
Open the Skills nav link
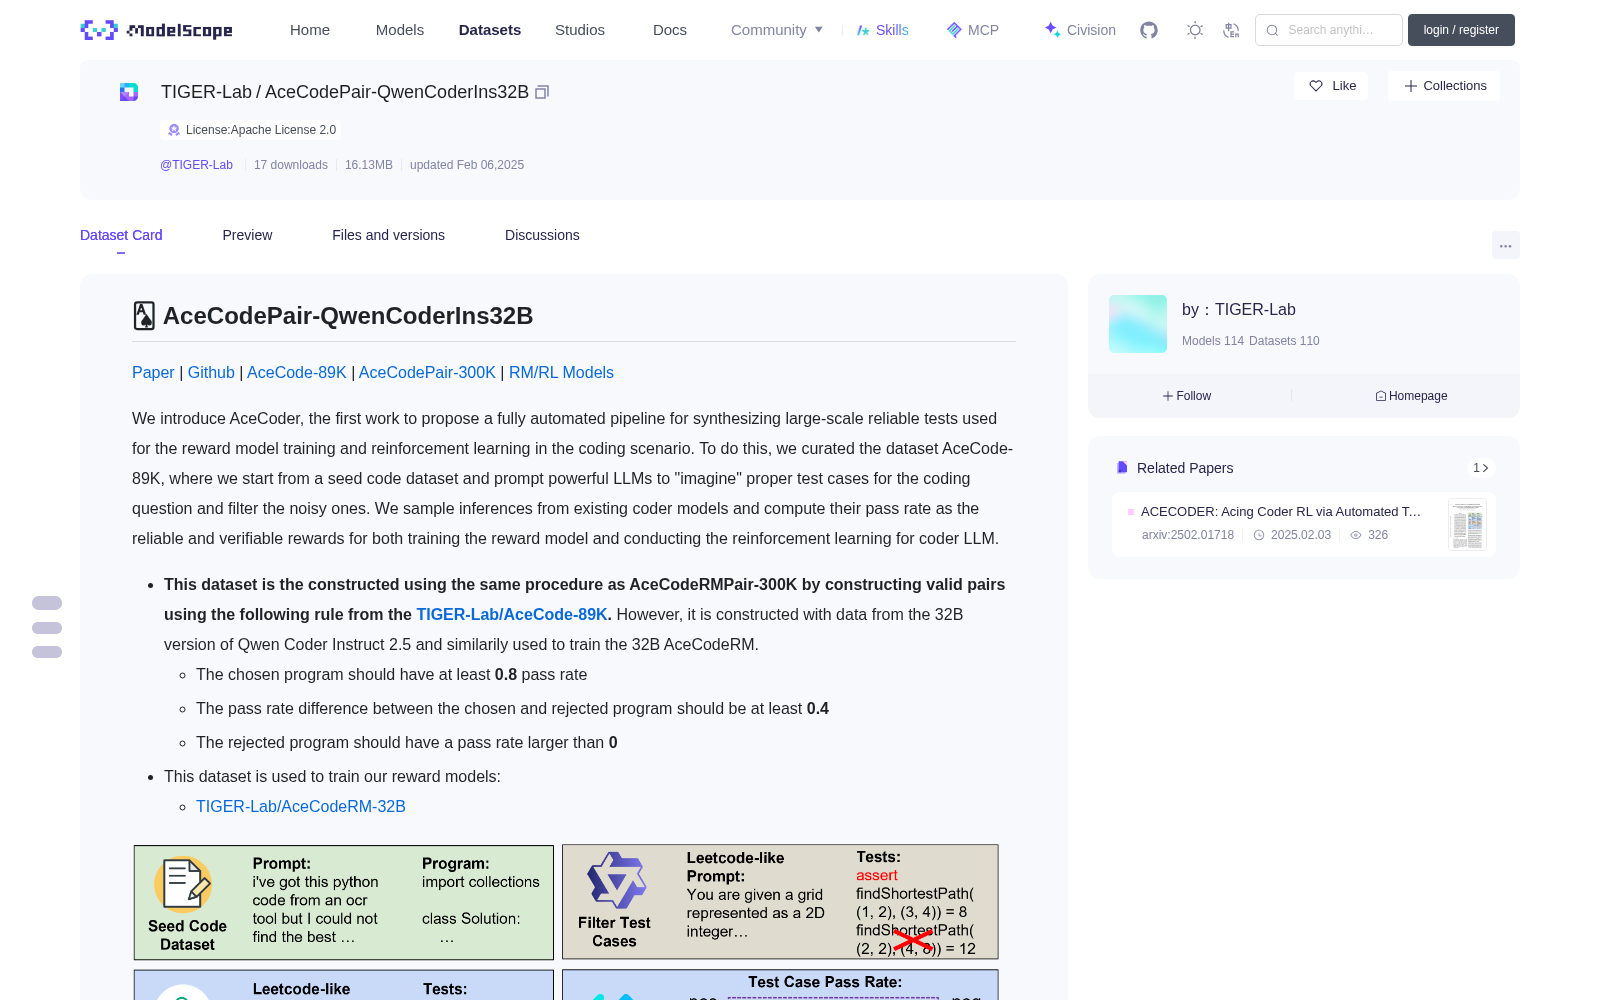(x=882, y=30)
